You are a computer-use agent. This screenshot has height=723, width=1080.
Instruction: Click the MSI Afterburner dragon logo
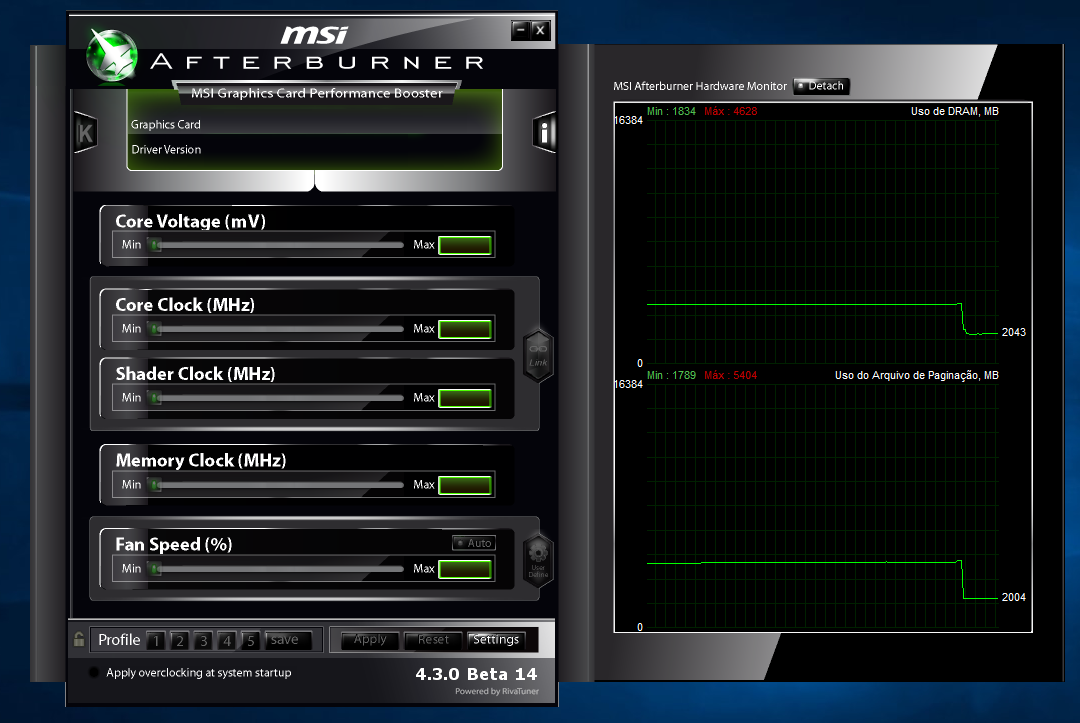click(x=111, y=56)
